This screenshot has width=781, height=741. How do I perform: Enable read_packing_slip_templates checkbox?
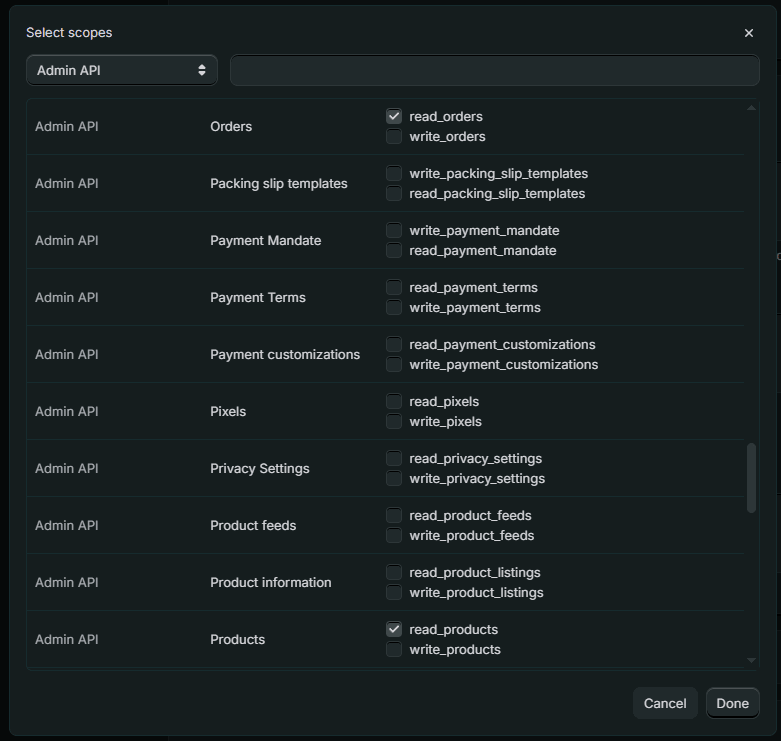[394, 193]
